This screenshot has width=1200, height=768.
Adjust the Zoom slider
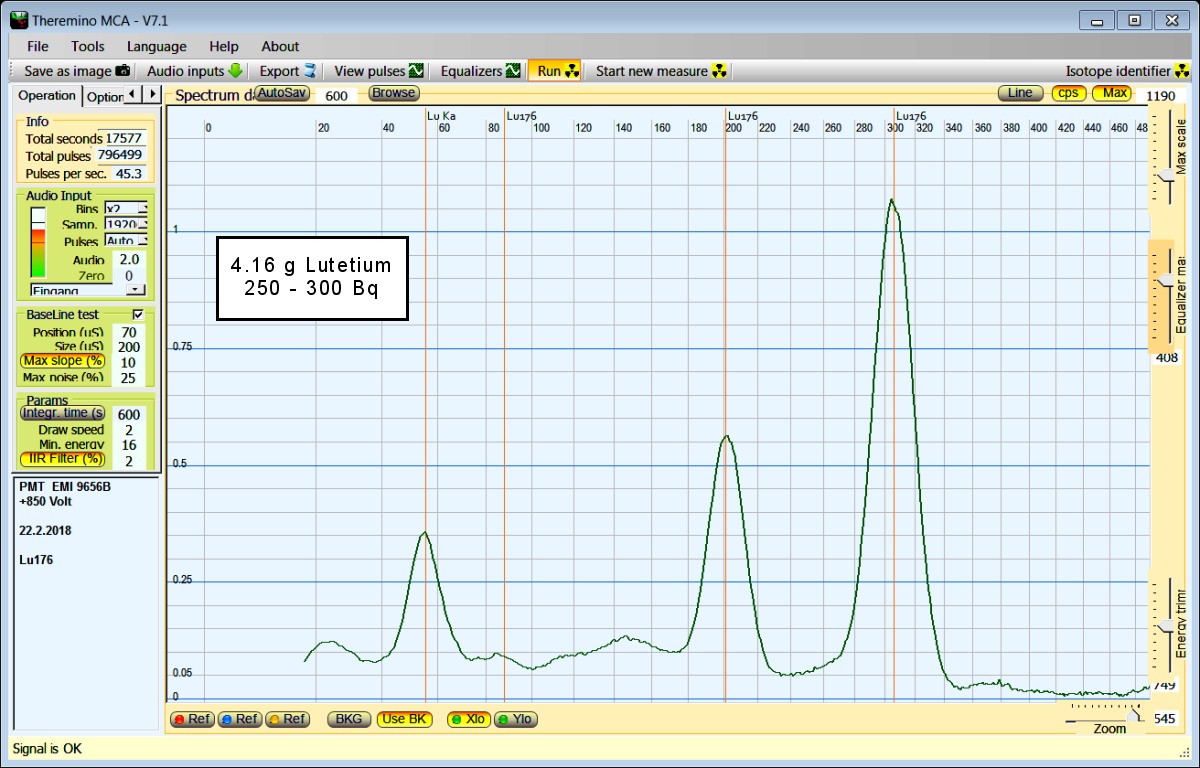(1133, 717)
